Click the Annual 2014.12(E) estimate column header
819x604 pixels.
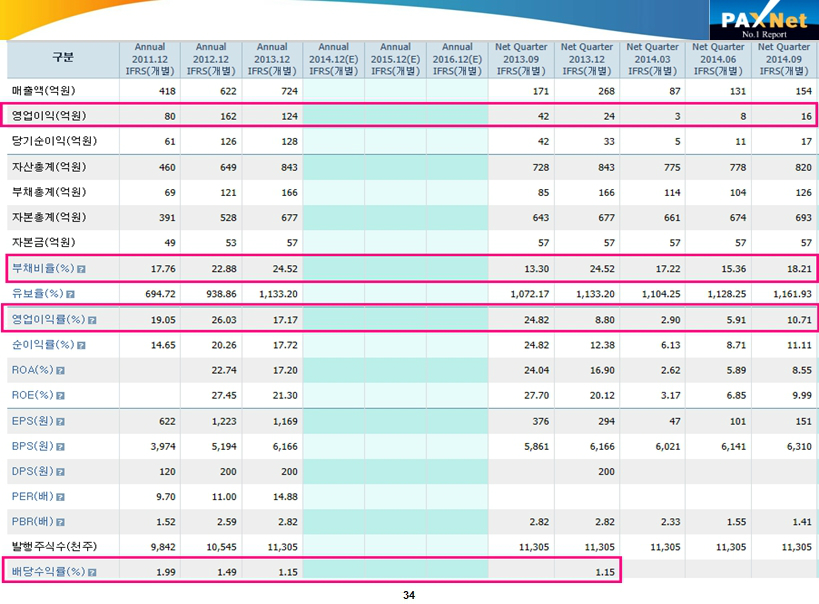pos(333,59)
